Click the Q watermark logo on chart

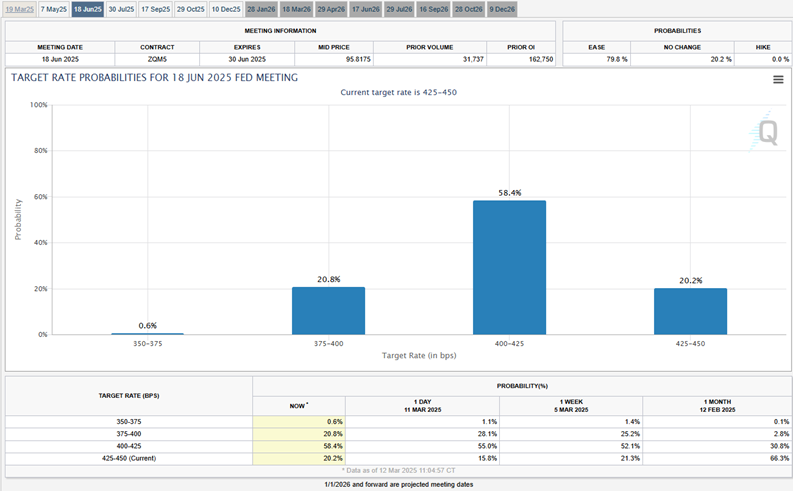click(x=765, y=132)
